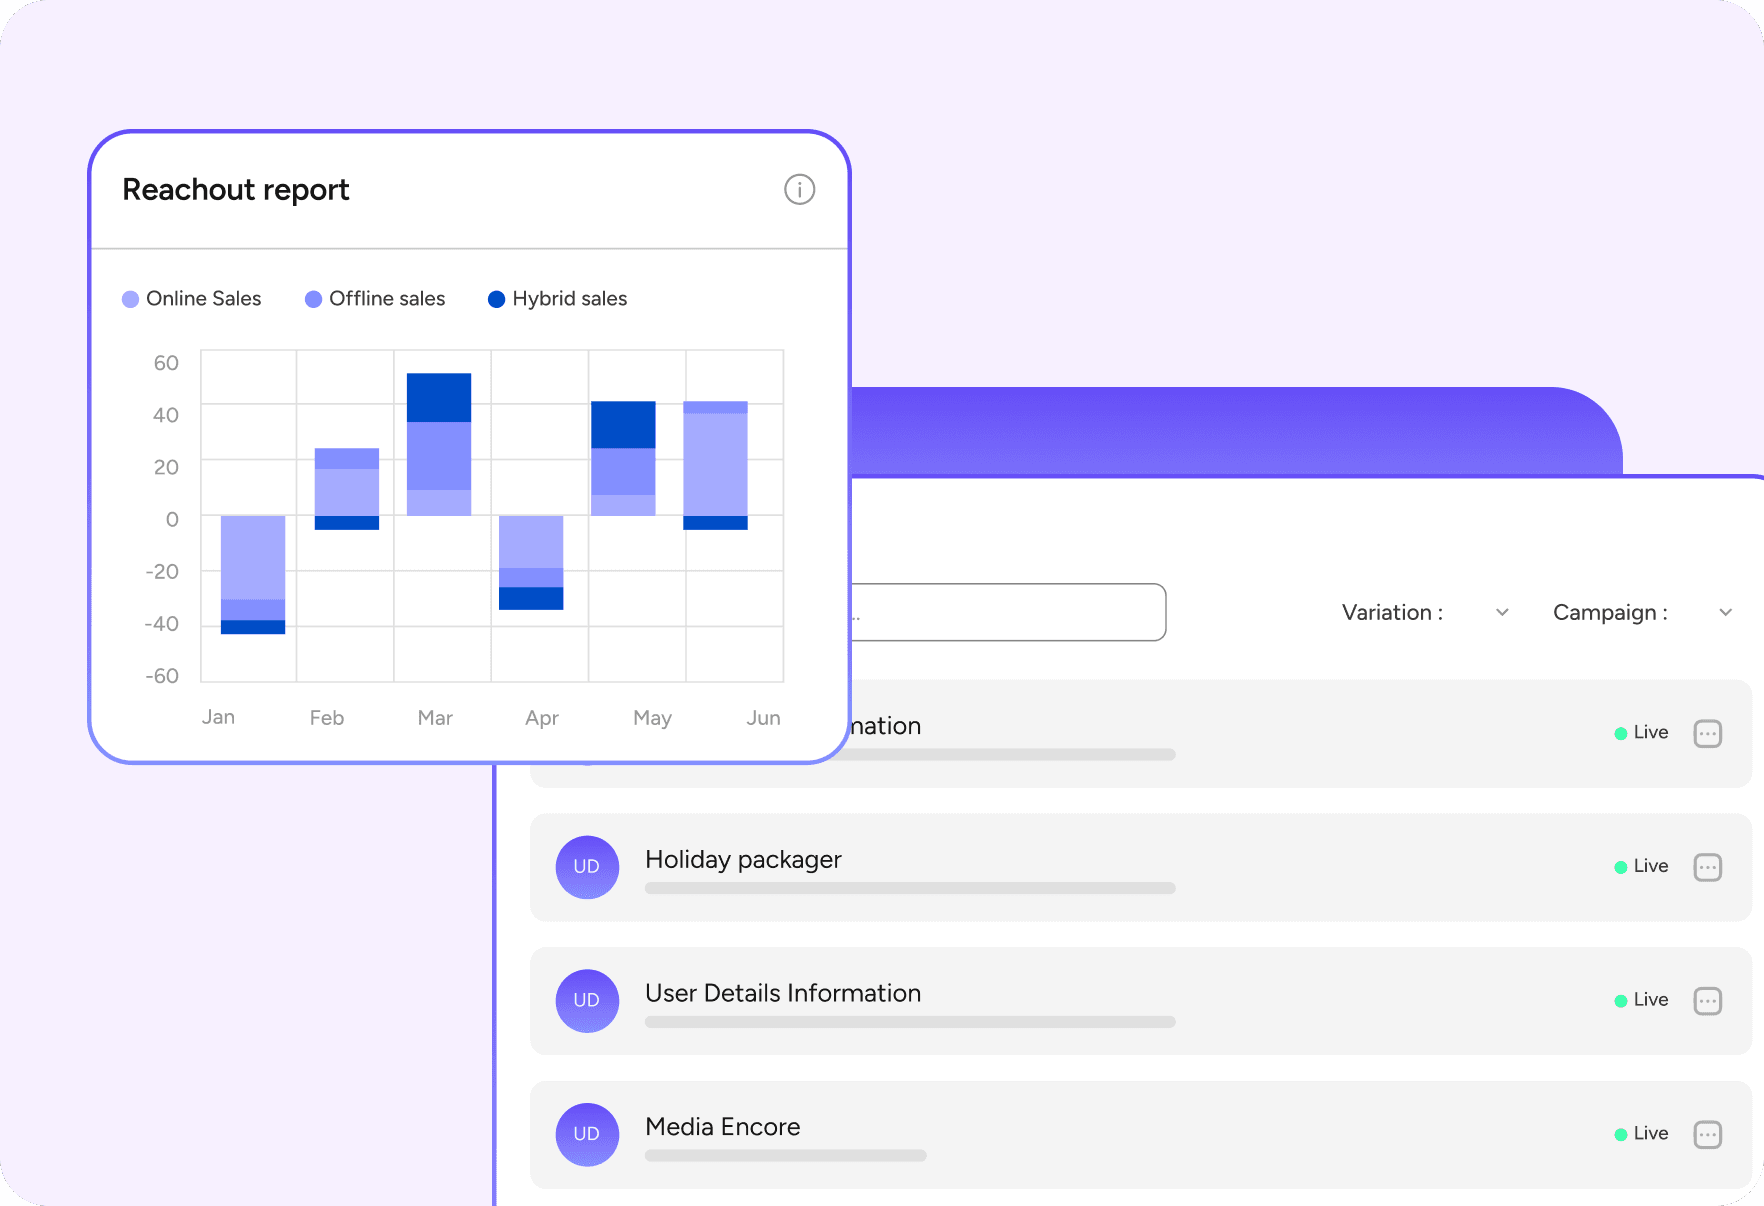Click the UD avatar of Media Encore
1764x1206 pixels.
pos(587,1134)
